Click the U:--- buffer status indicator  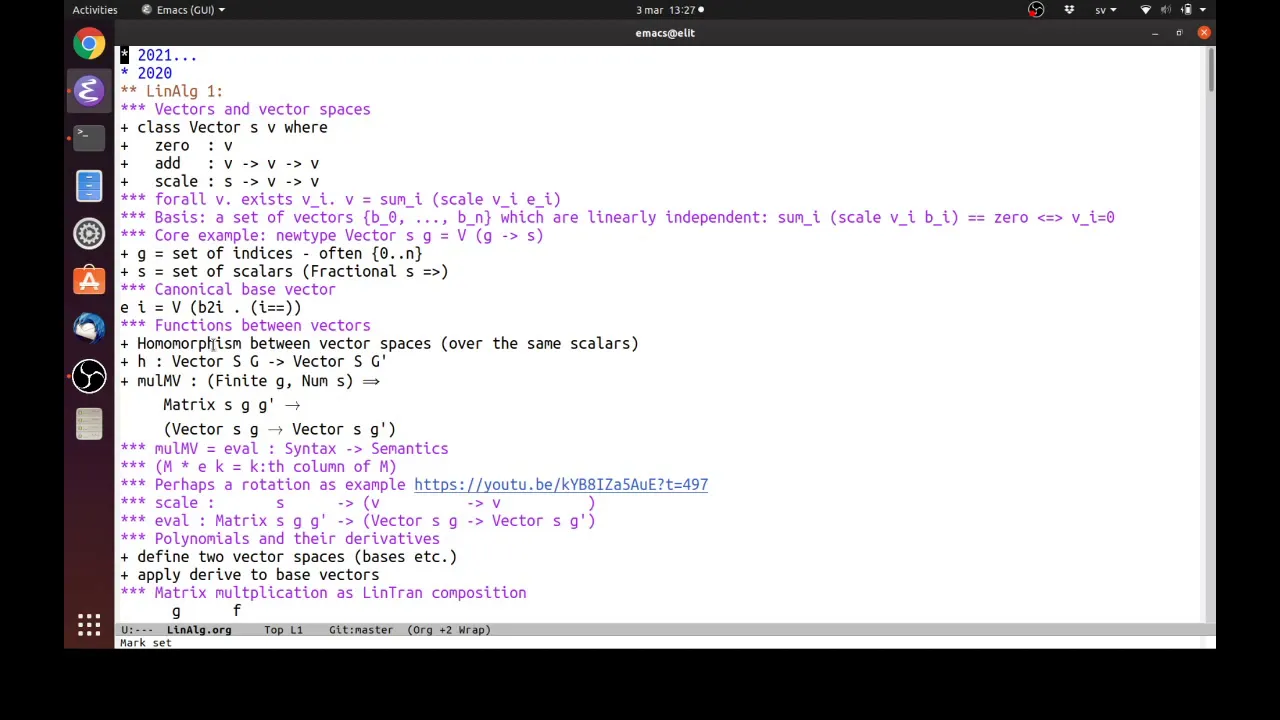point(137,630)
